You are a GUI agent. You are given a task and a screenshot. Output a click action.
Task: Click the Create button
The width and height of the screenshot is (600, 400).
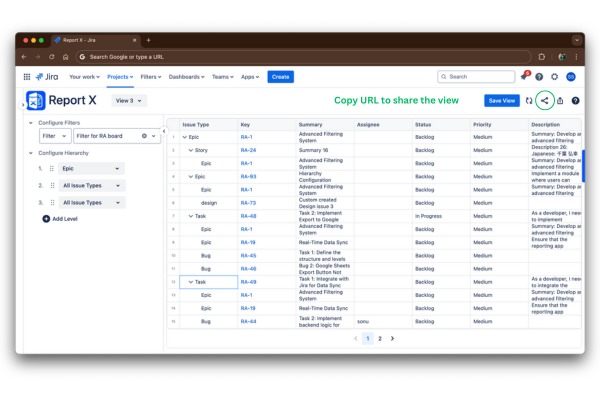tap(280, 77)
